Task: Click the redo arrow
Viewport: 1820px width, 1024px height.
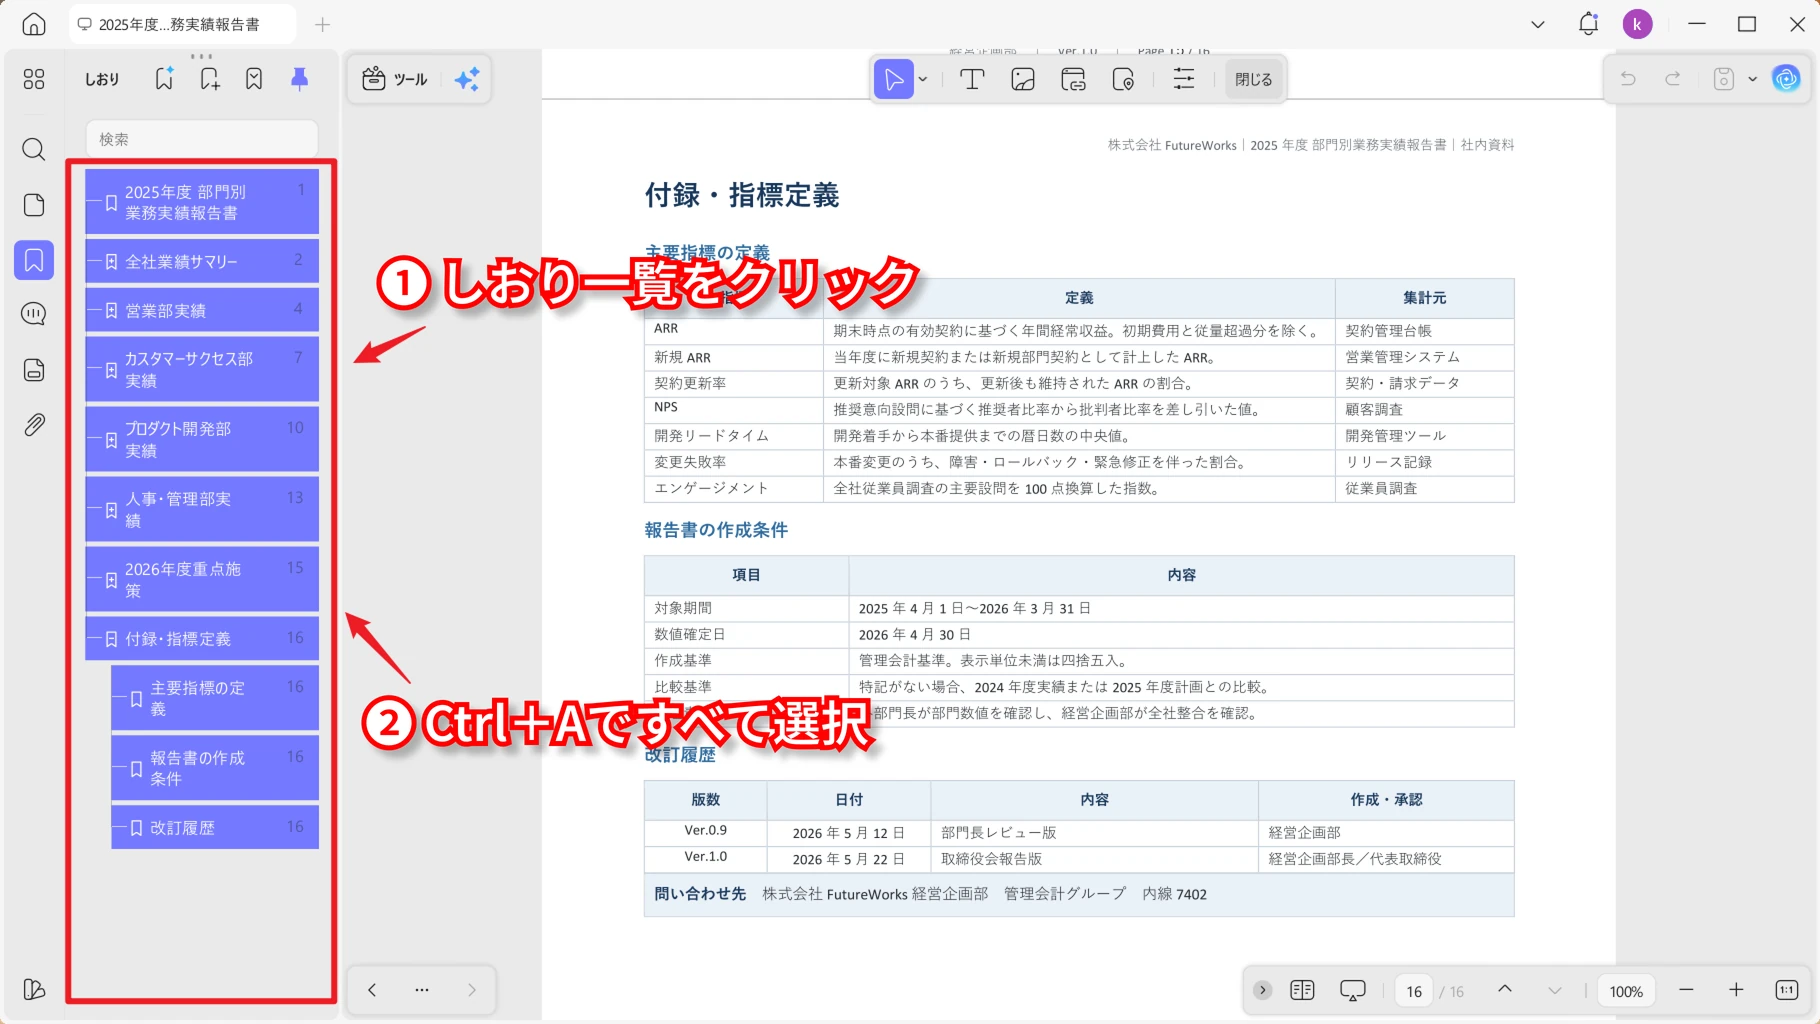Action: pyautogui.click(x=1673, y=79)
